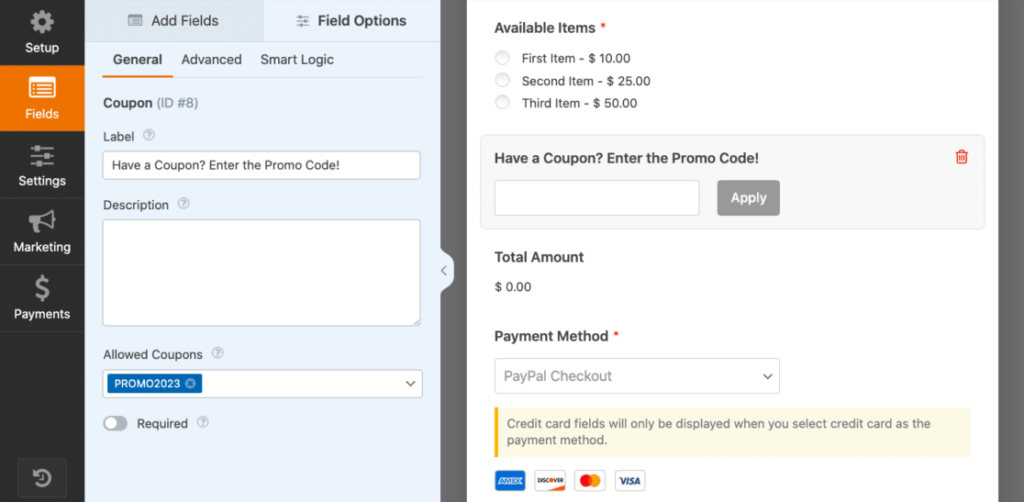
Task: Open the Add Fields panel
Action: tap(173, 20)
